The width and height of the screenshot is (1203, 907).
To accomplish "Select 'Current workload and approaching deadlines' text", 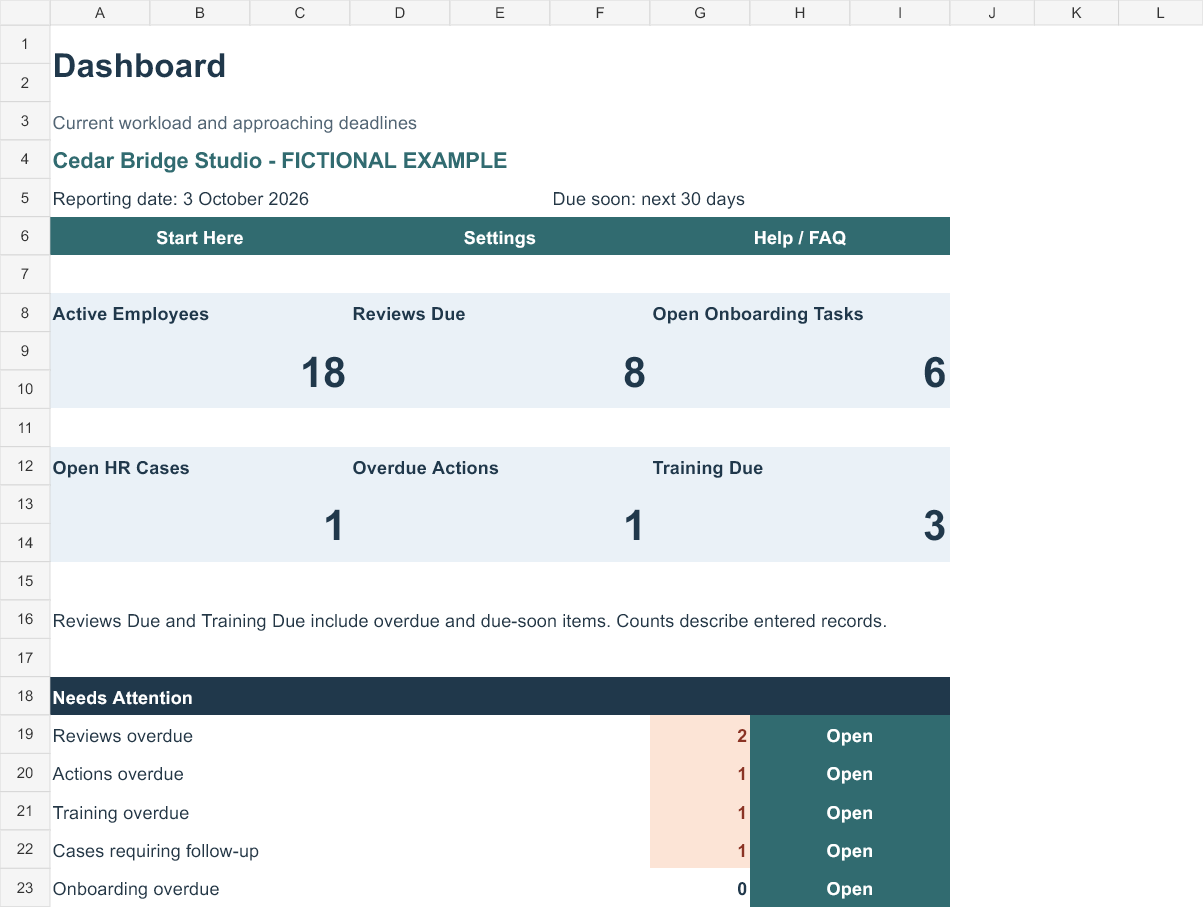I will click(234, 123).
